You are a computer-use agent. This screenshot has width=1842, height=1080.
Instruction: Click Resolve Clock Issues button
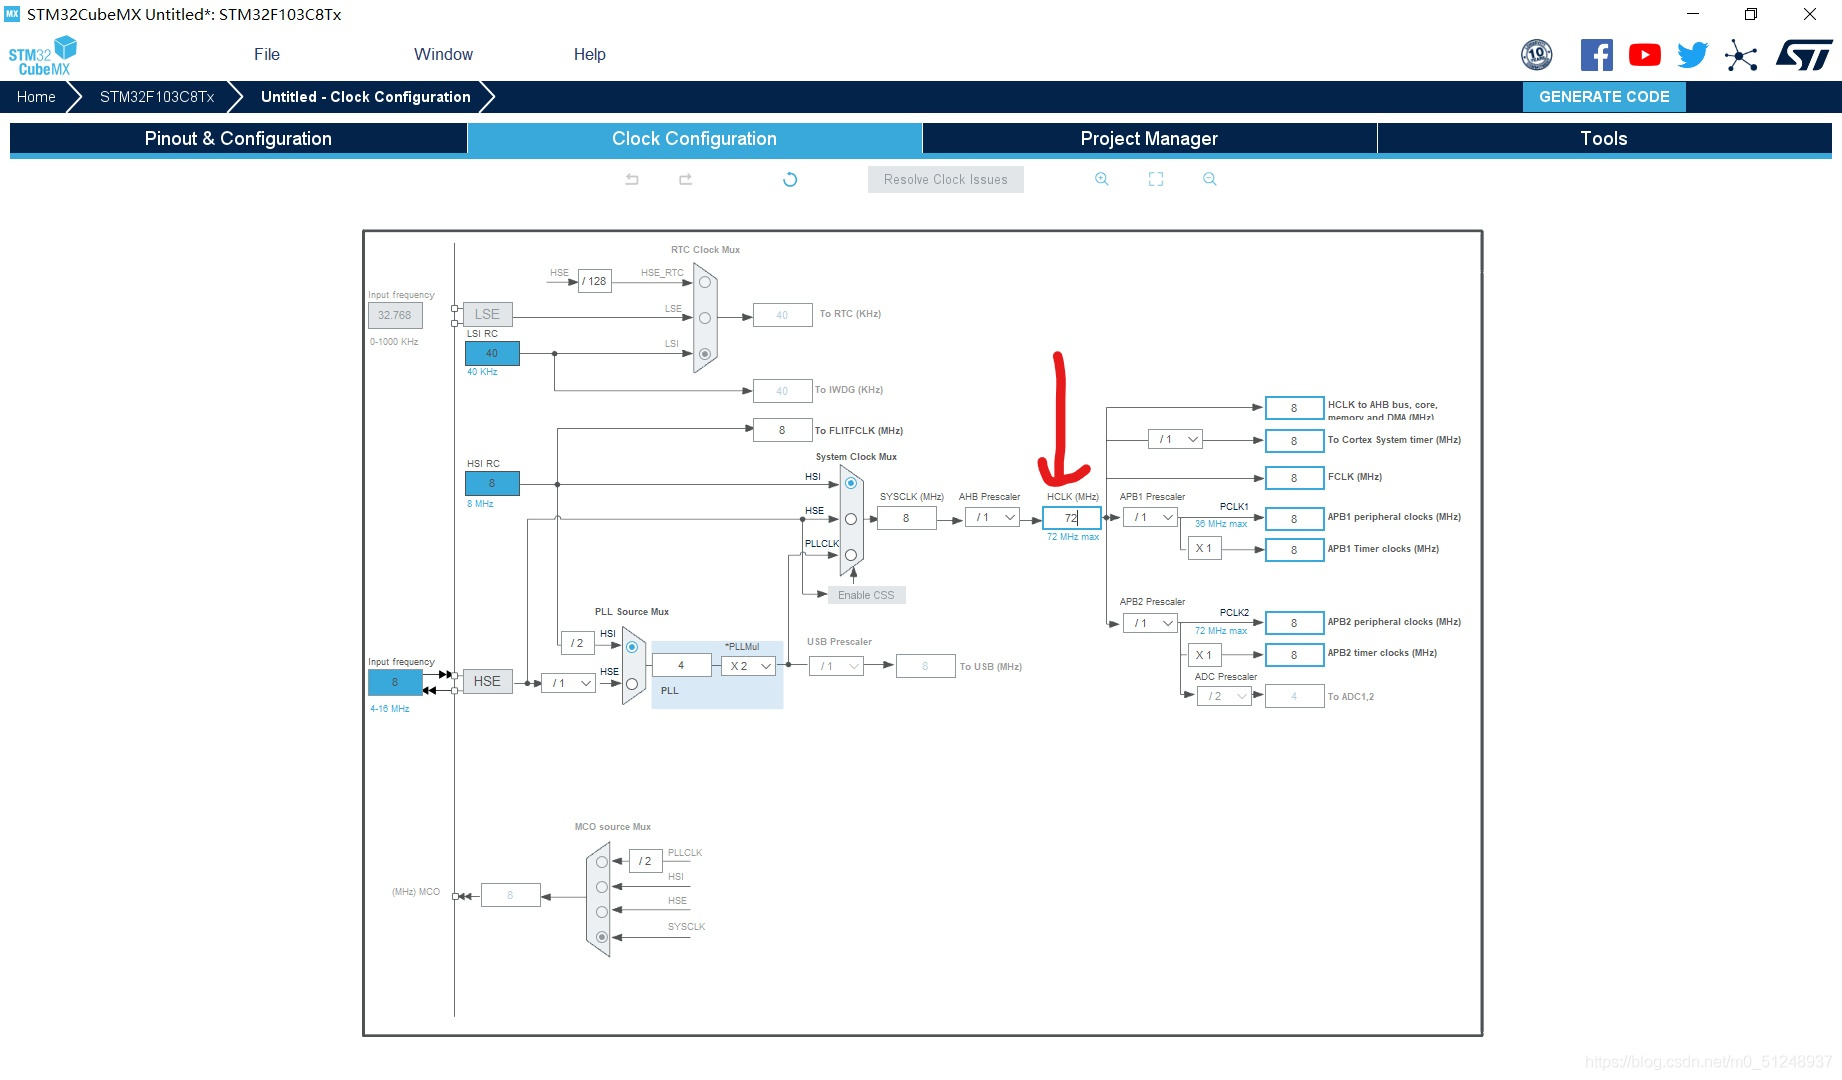pos(946,179)
